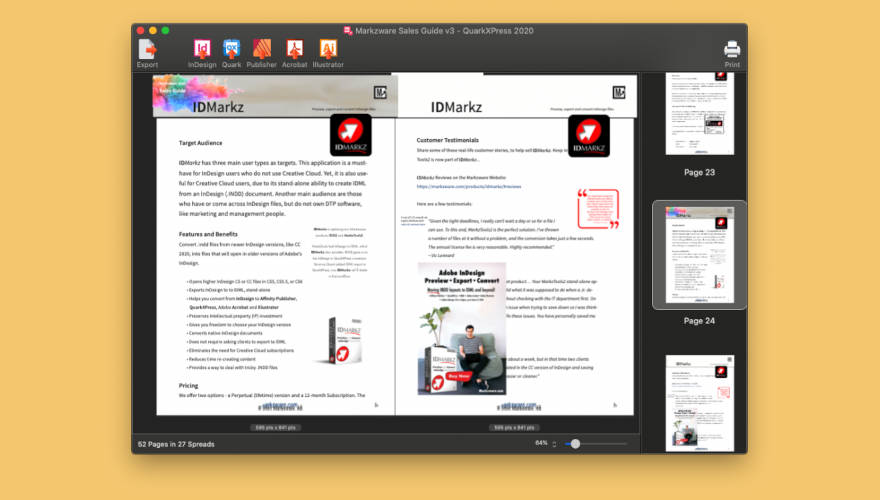Click the "Target Audience" heading
This screenshot has height=500, width=880.
(200, 143)
